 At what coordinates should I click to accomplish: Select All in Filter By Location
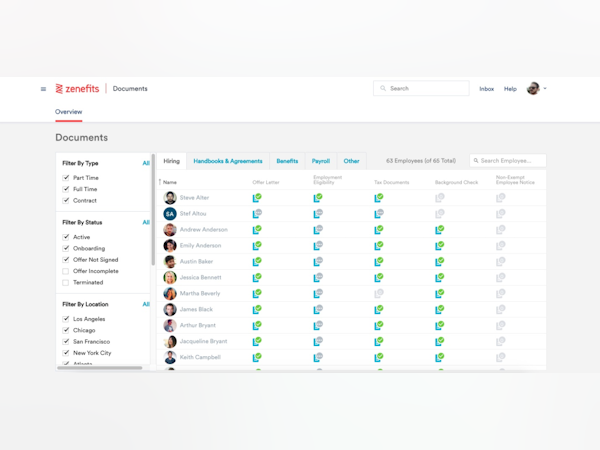coord(146,304)
